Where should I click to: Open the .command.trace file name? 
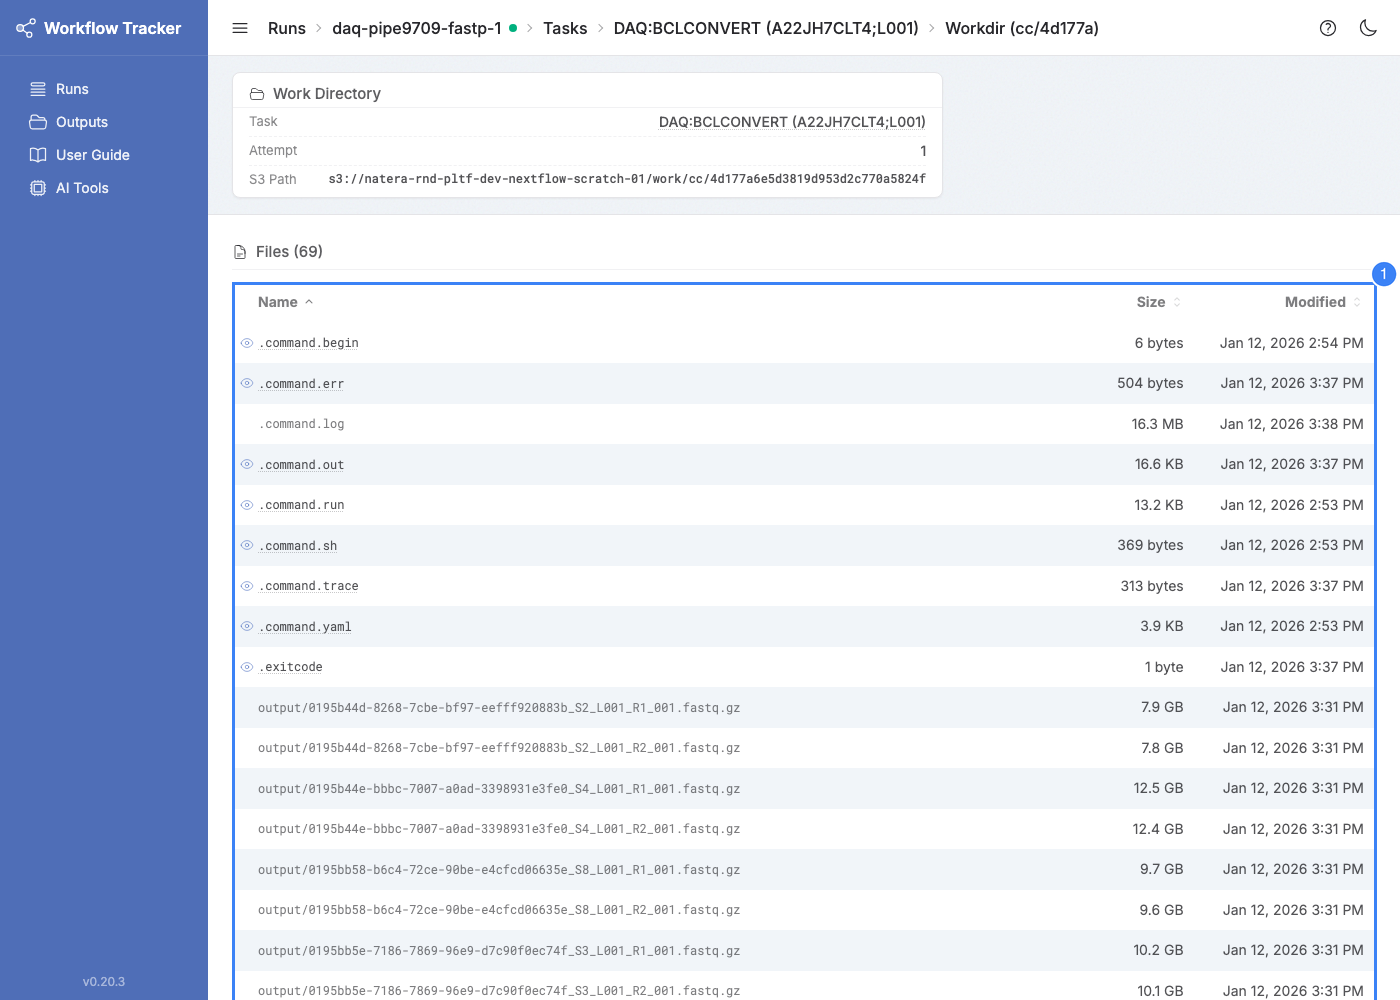pos(309,586)
